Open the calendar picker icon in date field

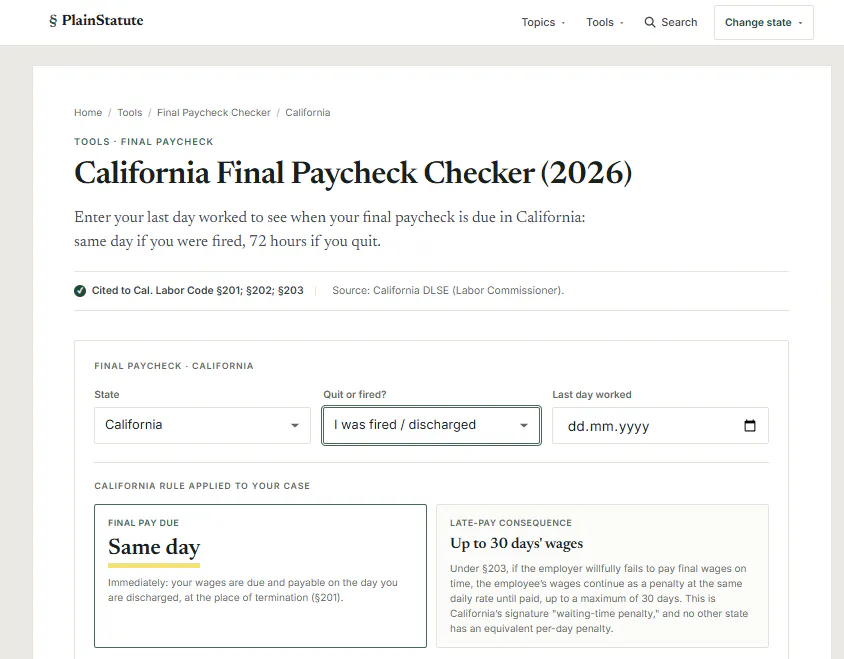[x=749, y=425]
